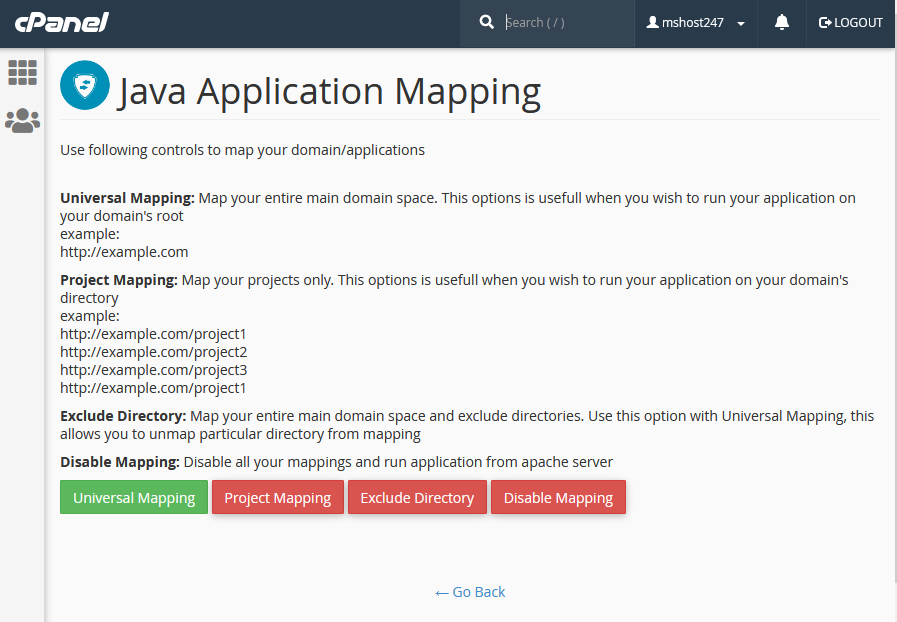The width and height of the screenshot is (897, 622).
Task: Click the Java Application Mapping page title
Action: 330,91
